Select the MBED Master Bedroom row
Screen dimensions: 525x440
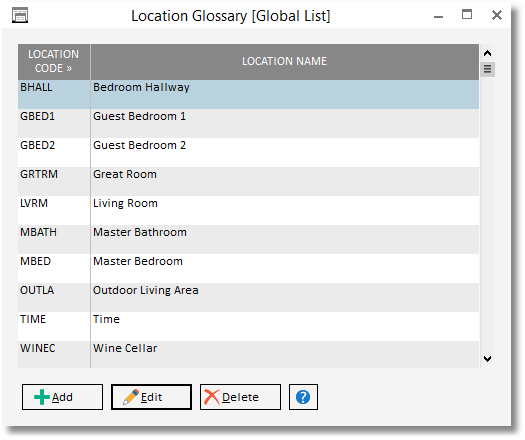point(248,268)
